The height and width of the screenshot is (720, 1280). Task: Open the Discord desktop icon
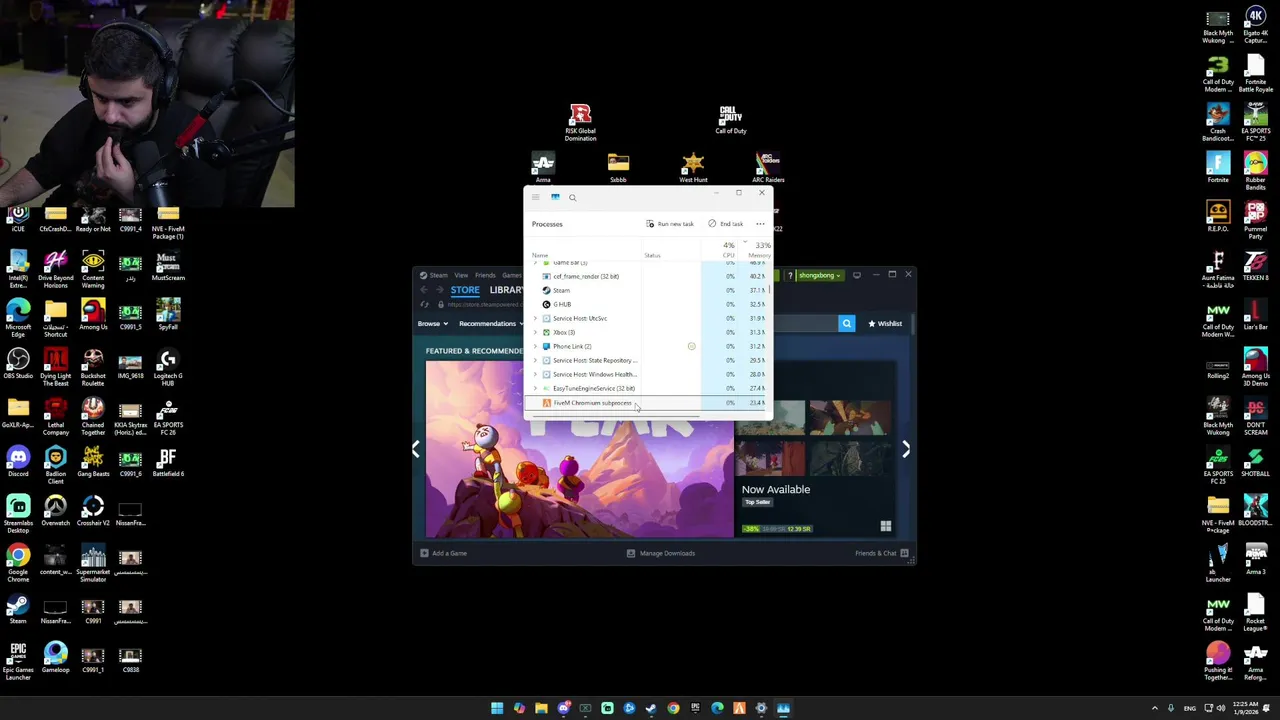tap(18, 462)
